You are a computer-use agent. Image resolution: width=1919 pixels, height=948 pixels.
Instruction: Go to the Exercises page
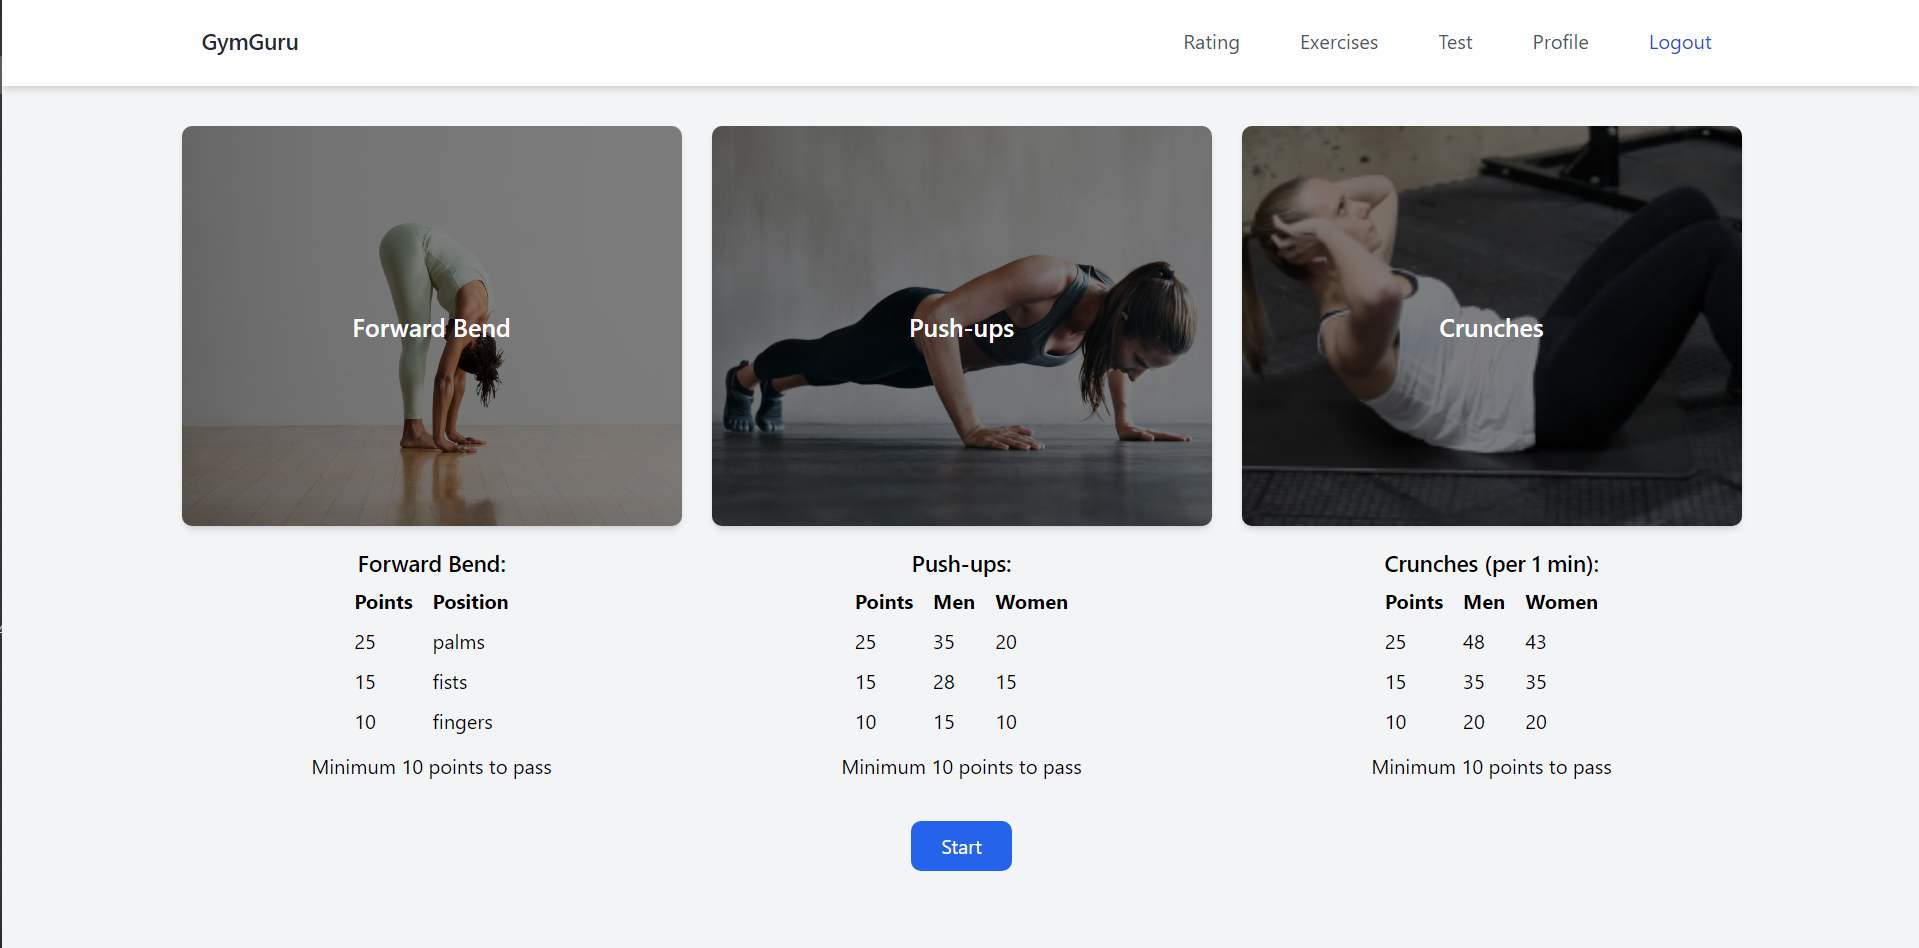(x=1338, y=43)
